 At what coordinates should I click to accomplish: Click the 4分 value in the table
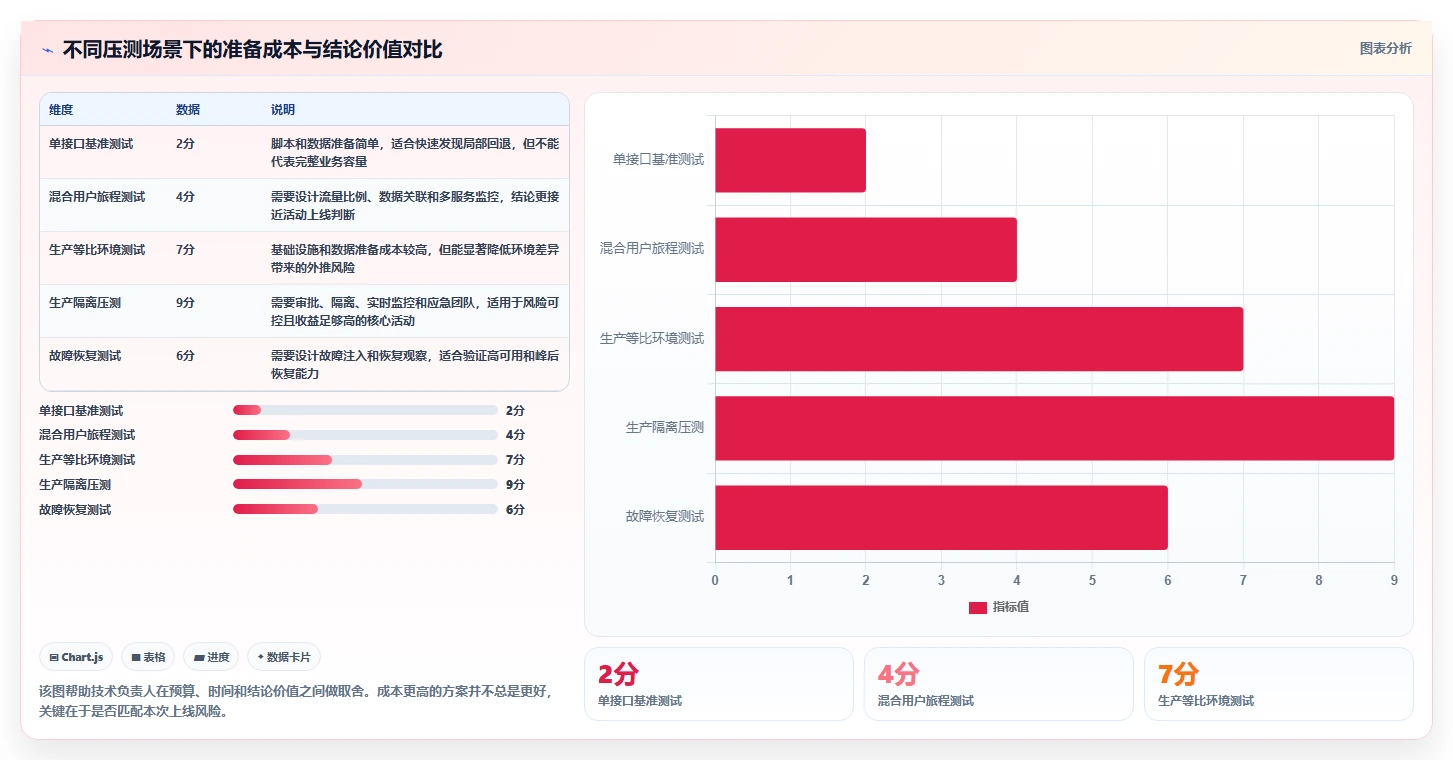click(185, 197)
